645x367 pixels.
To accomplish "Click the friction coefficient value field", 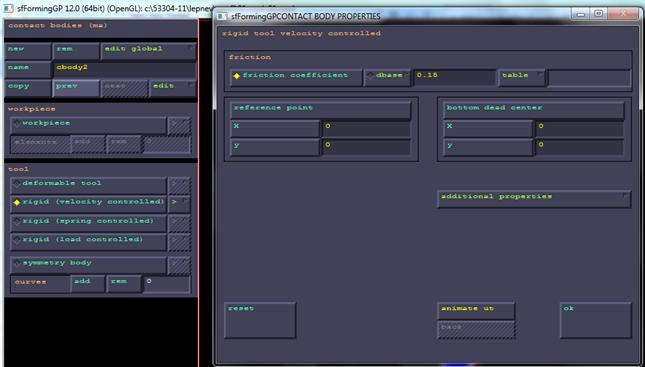I will (x=455, y=77).
